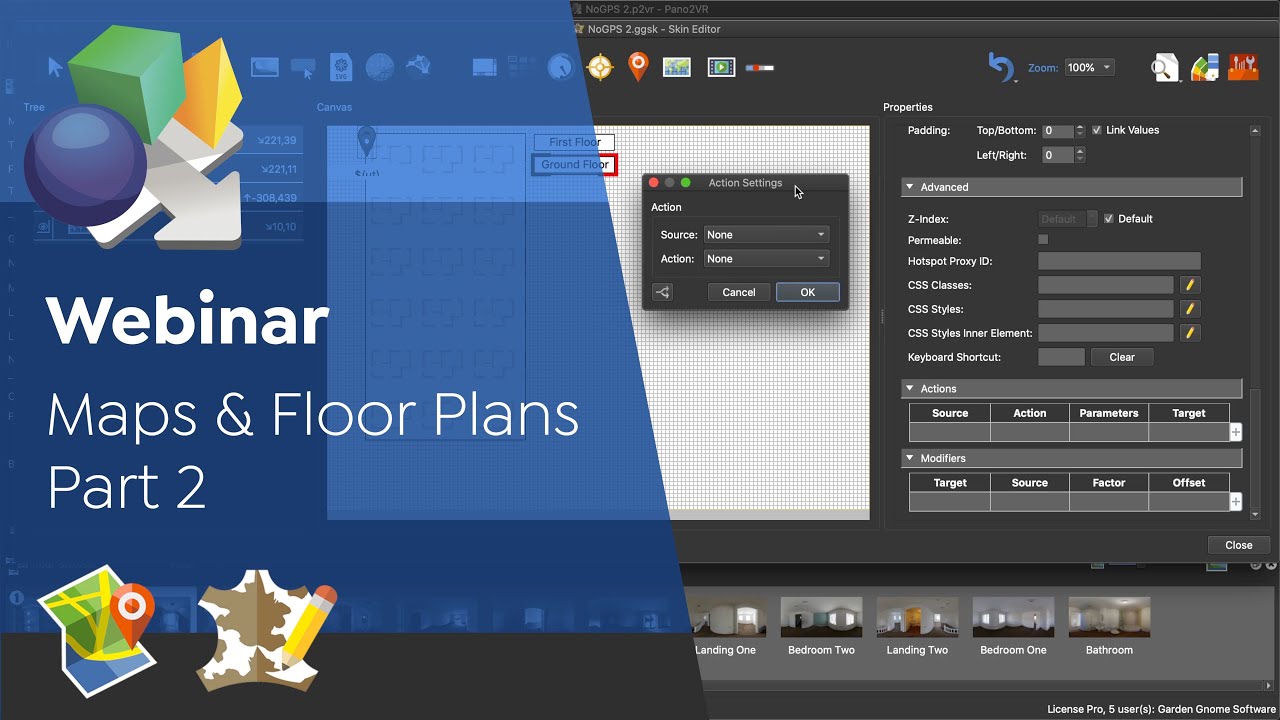Open the Source dropdown in Action Settings
The width and height of the screenshot is (1280, 720).
(x=766, y=234)
